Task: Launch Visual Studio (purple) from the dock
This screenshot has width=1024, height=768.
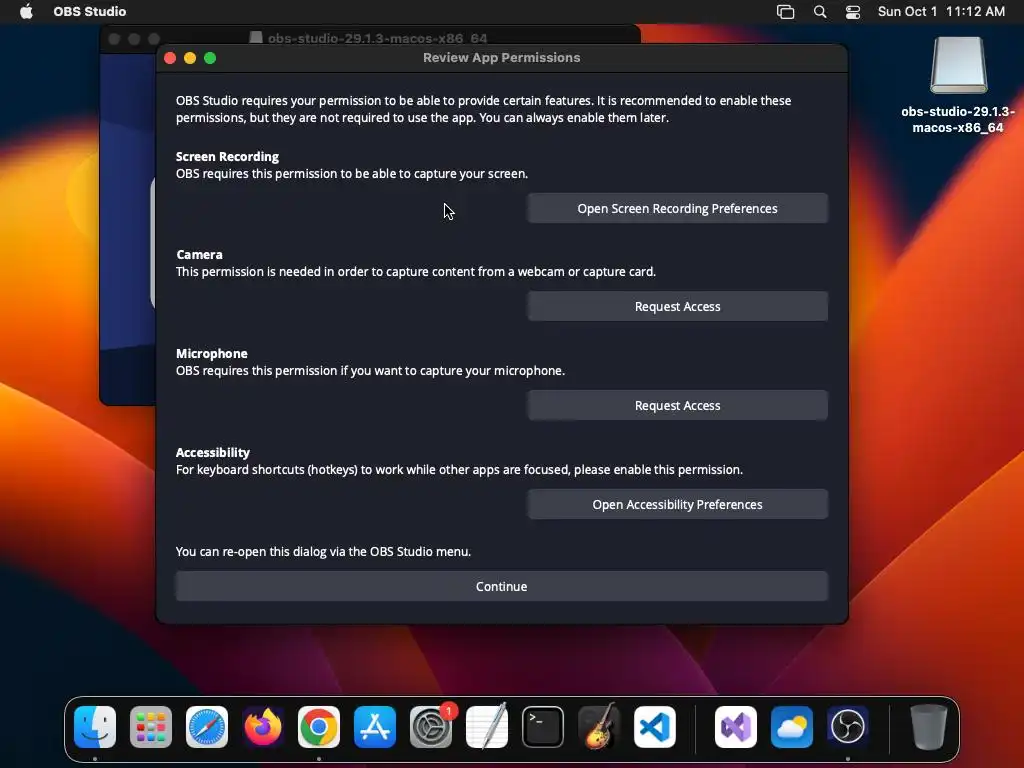Action: tap(736, 727)
